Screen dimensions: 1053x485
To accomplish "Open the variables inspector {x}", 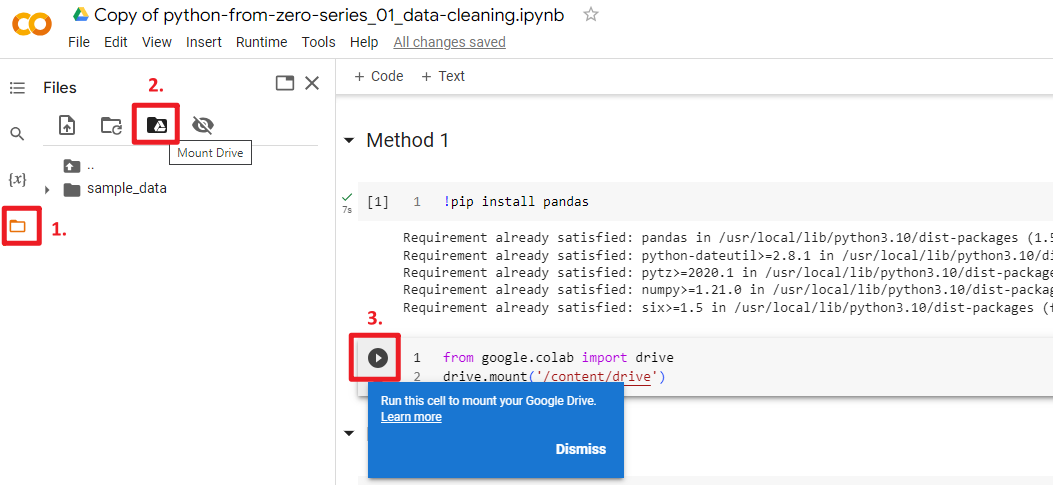I will coord(17,179).
